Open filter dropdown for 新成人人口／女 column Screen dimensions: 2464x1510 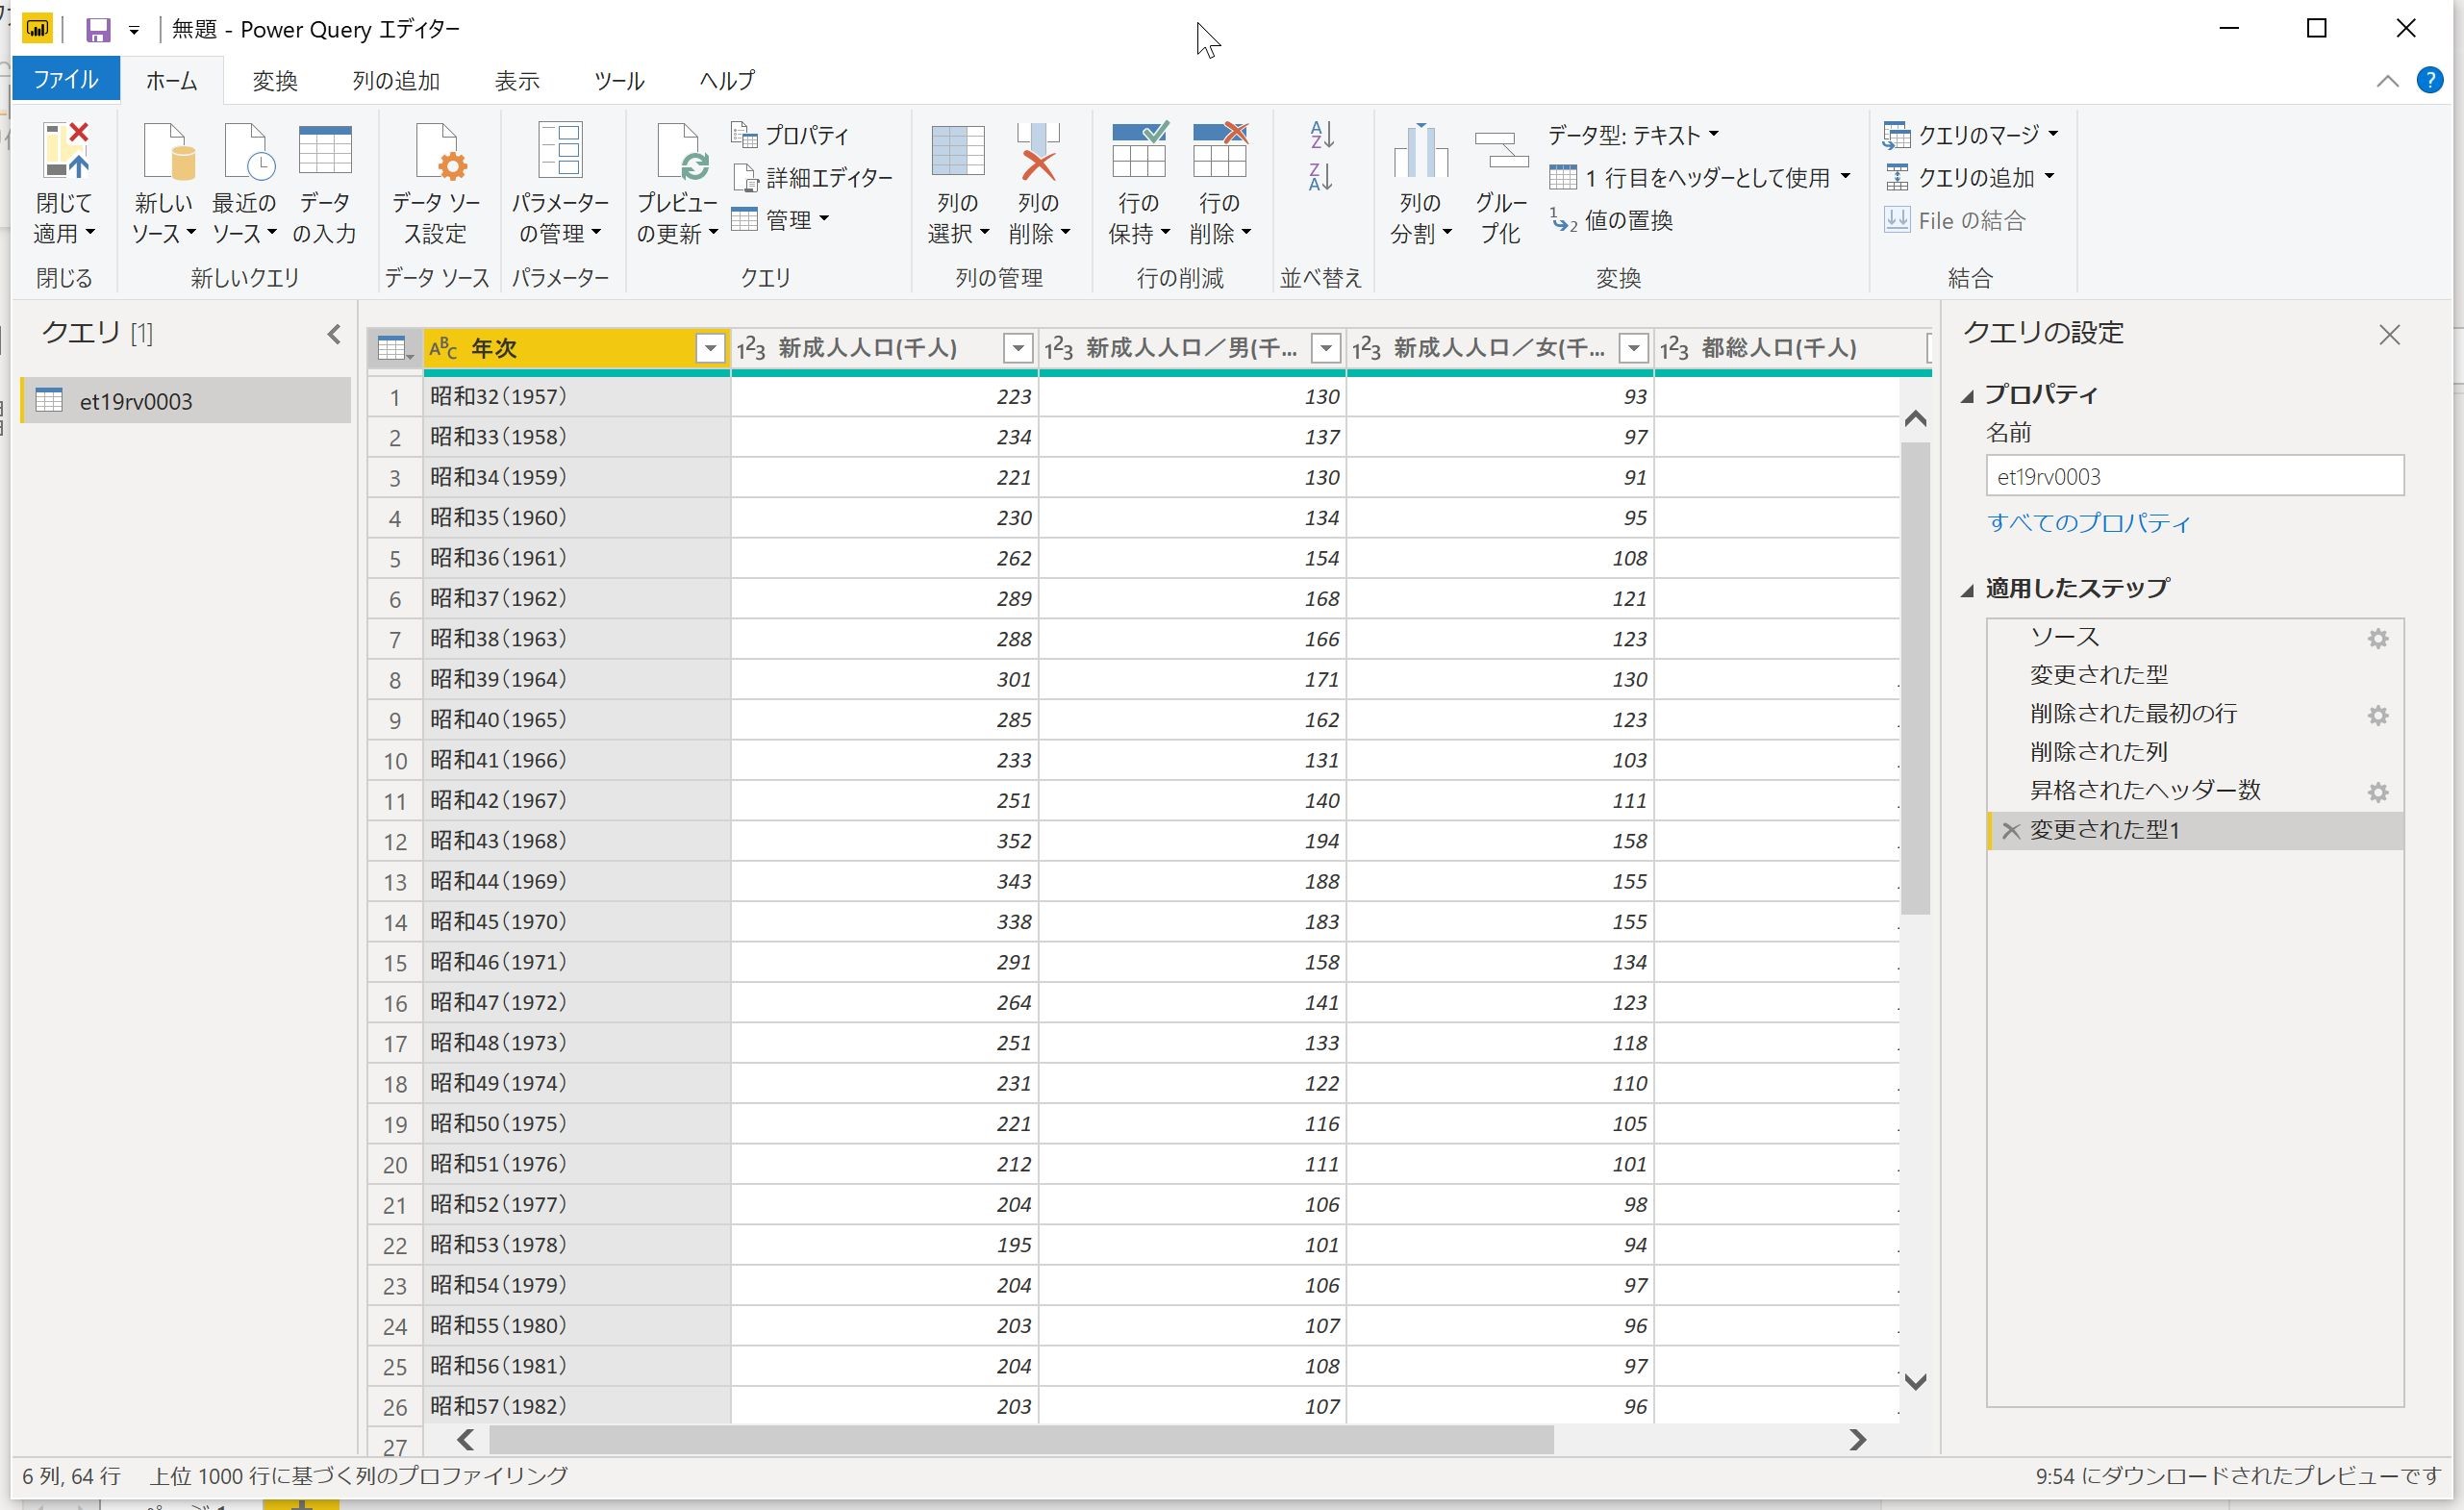(x=1634, y=348)
